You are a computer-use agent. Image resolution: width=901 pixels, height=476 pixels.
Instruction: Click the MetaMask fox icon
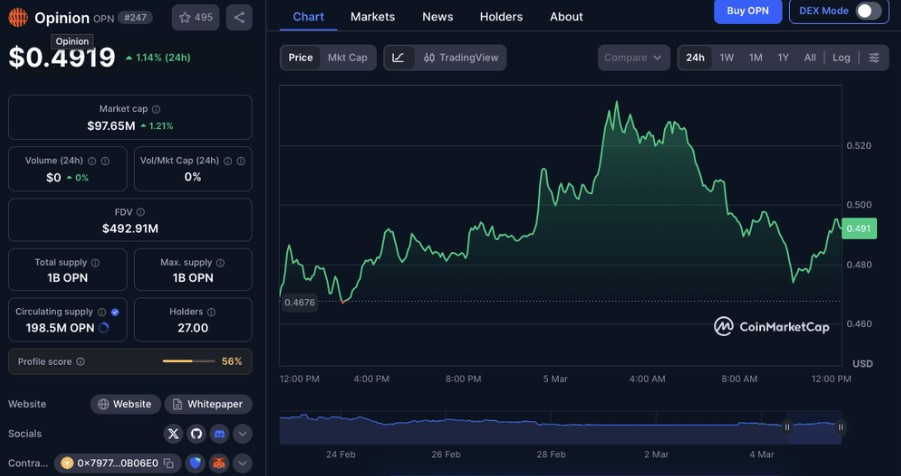220,463
